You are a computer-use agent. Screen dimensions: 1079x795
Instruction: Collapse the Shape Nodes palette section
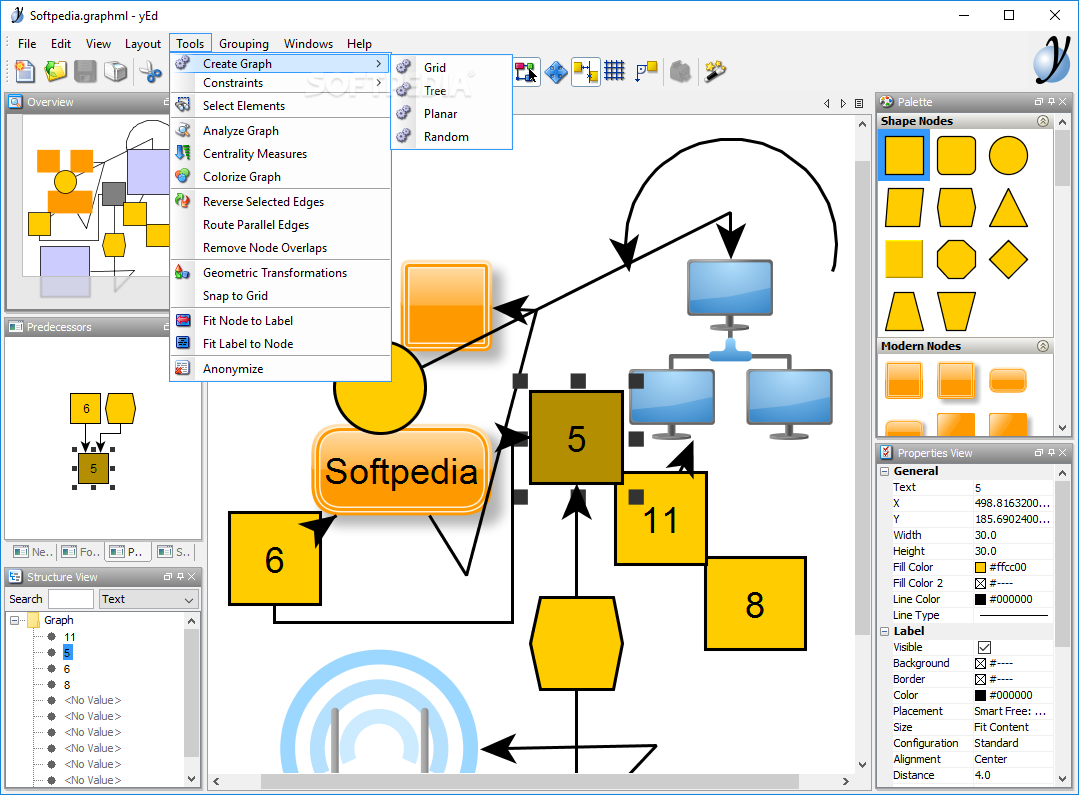[1043, 121]
